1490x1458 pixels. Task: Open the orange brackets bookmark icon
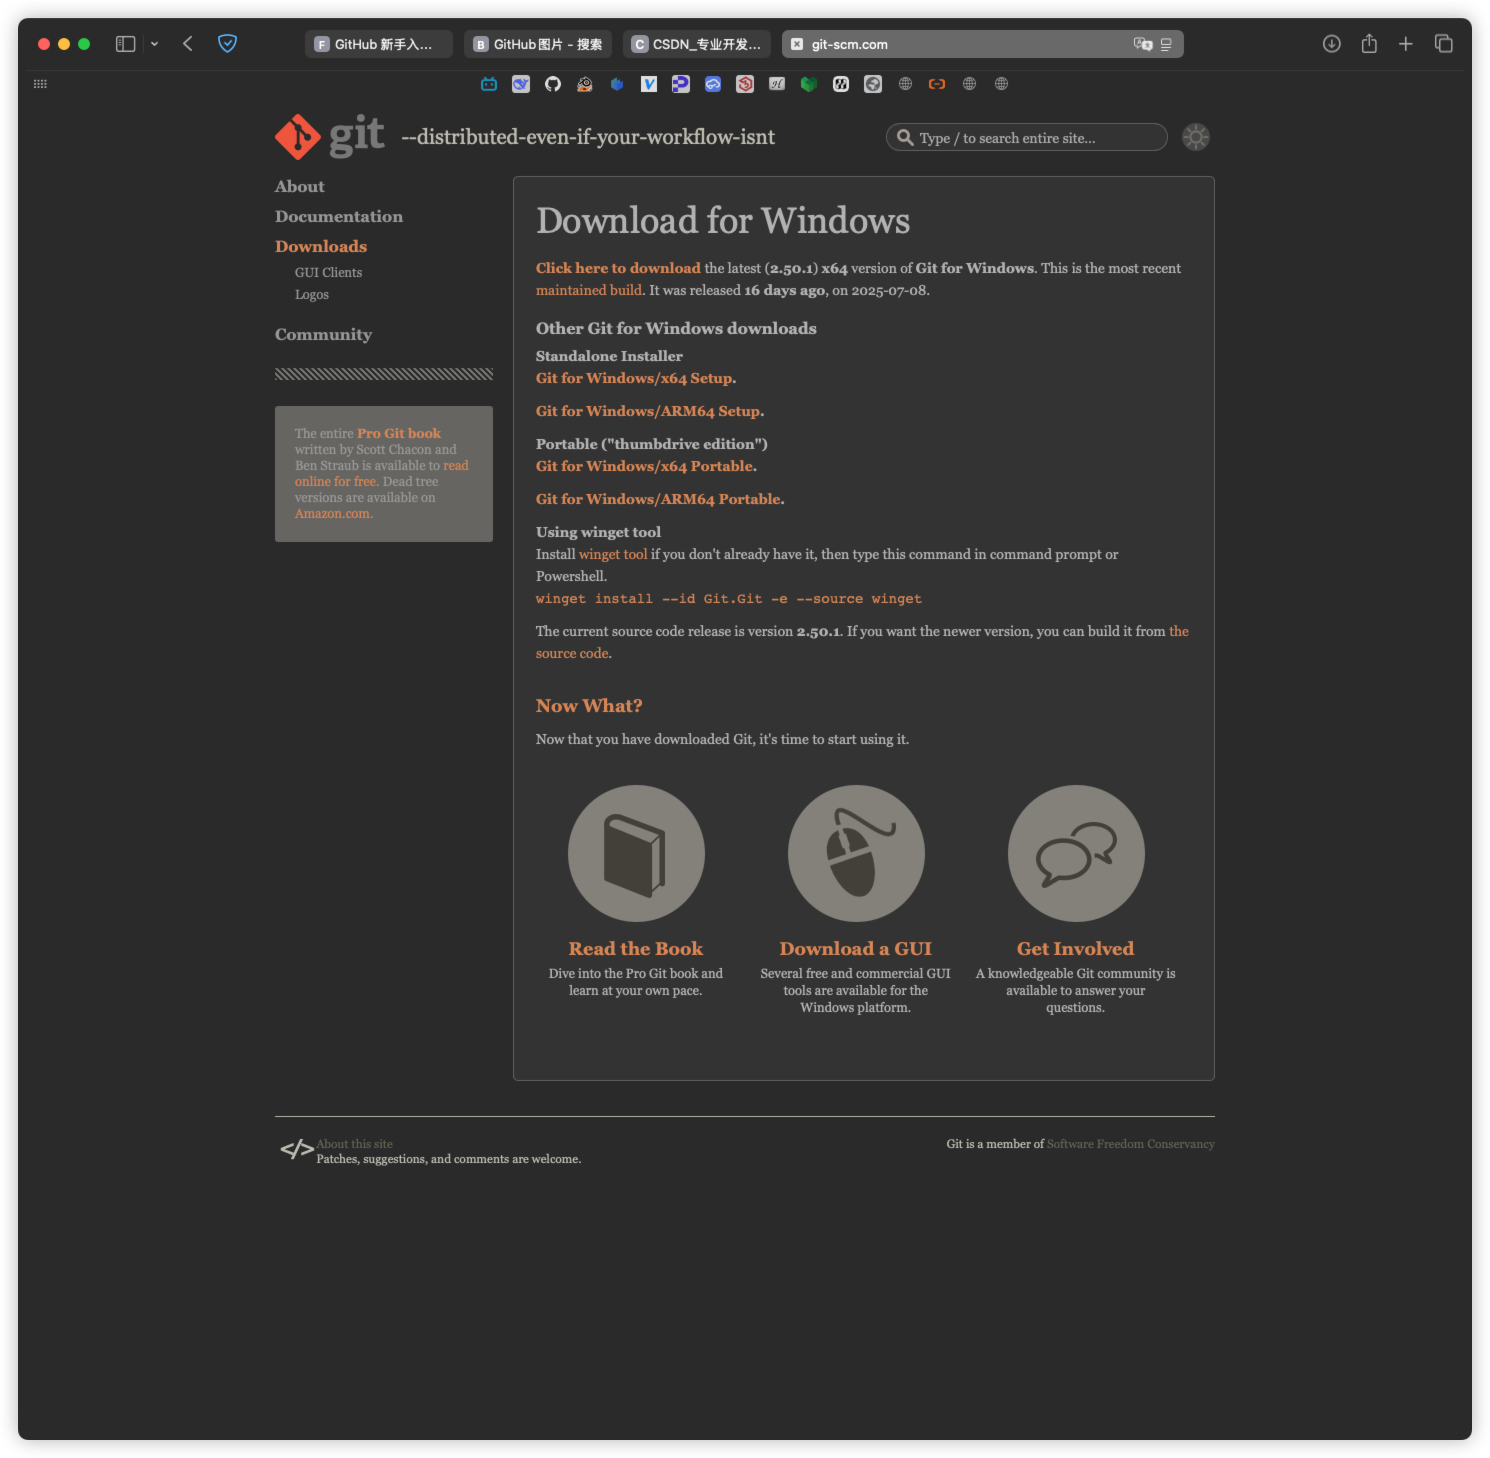click(x=937, y=84)
